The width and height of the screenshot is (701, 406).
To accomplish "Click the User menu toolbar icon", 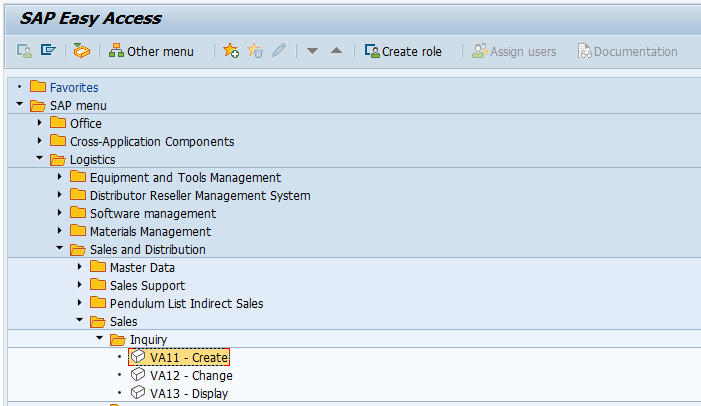I will tap(24, 51).
